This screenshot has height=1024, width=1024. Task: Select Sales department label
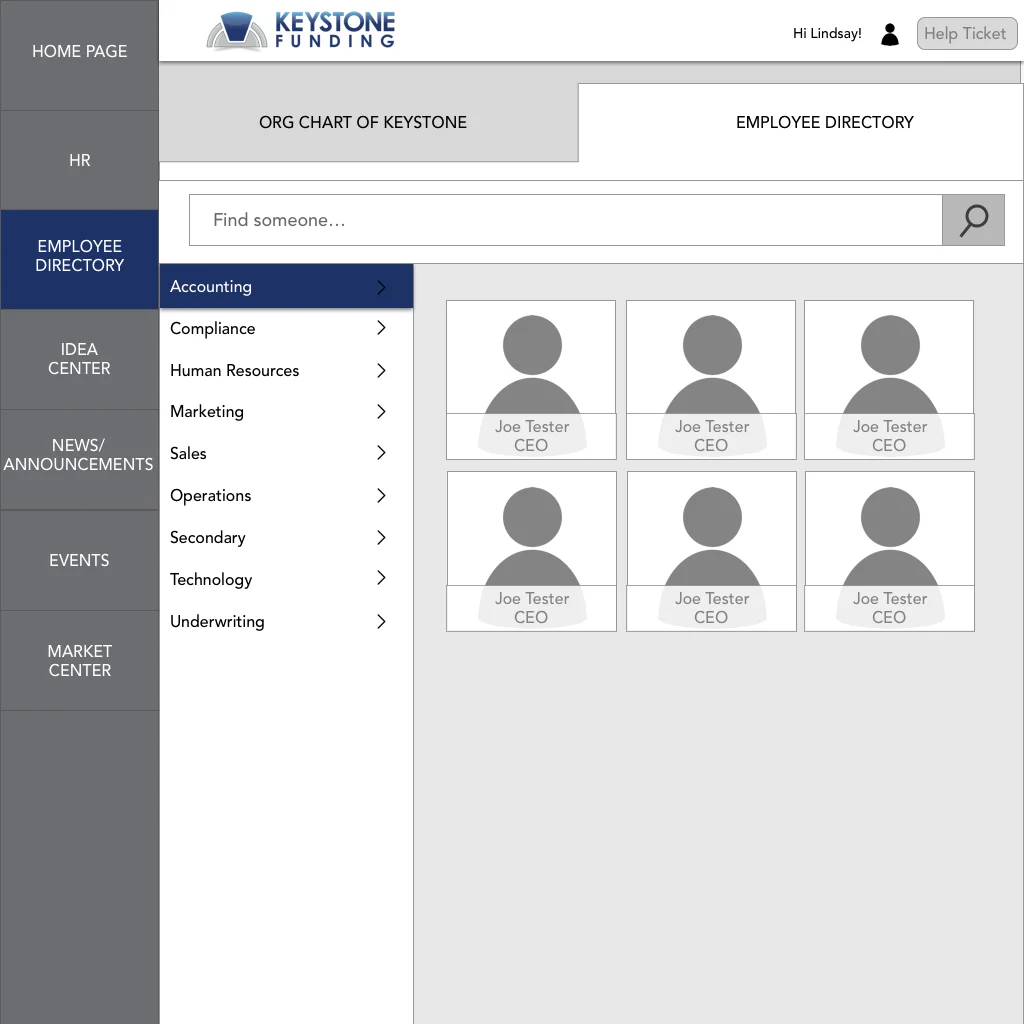coord(188,453)
